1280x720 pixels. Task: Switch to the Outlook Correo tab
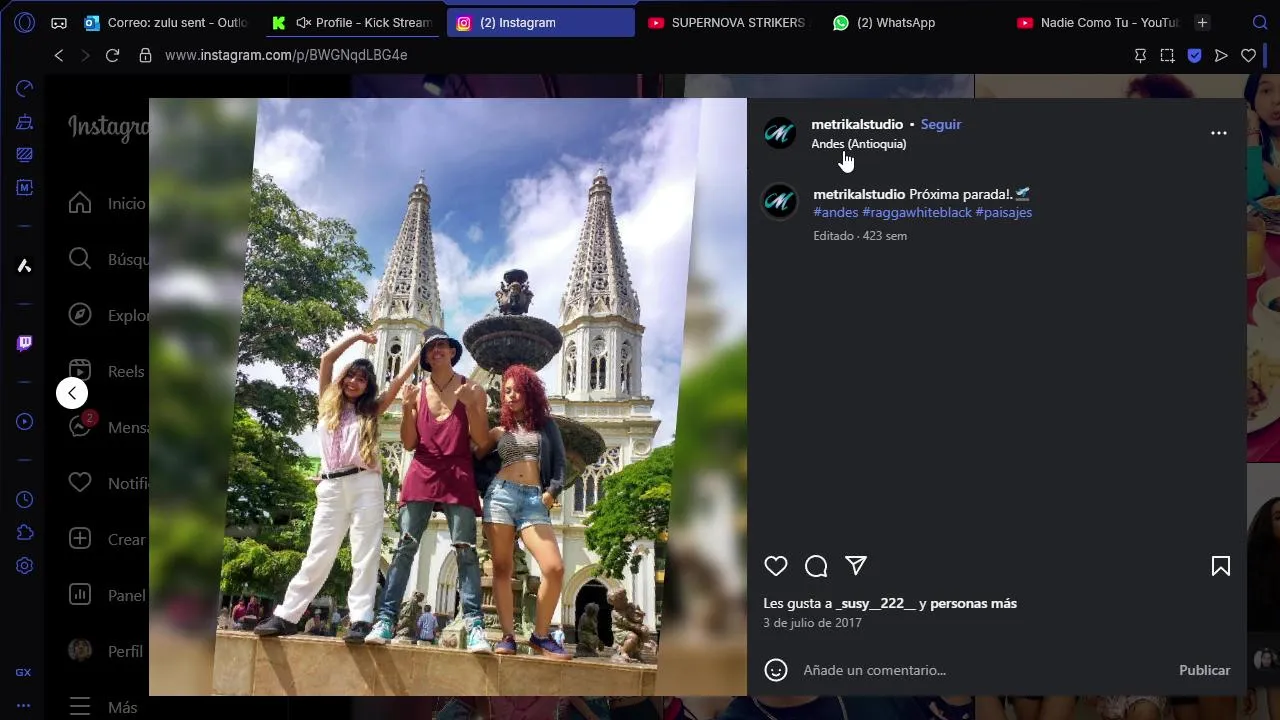[x=166, y=22]
